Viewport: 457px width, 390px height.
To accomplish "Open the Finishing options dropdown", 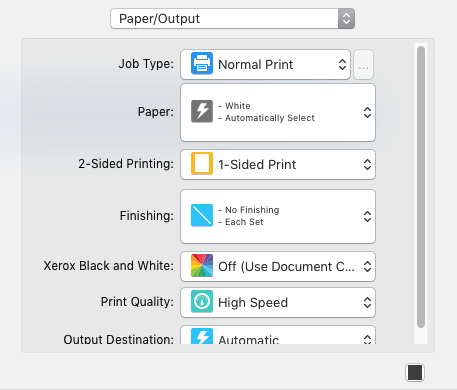I will coord(278,217).
